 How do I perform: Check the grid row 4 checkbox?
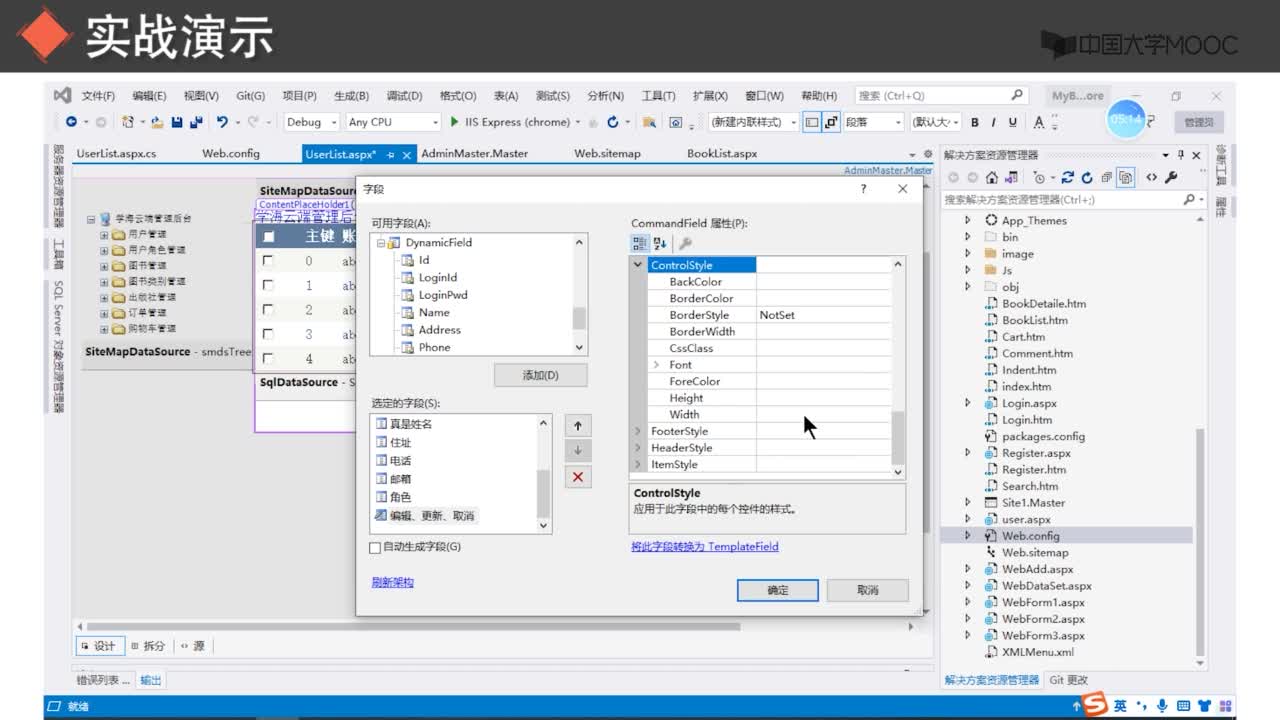267,359
